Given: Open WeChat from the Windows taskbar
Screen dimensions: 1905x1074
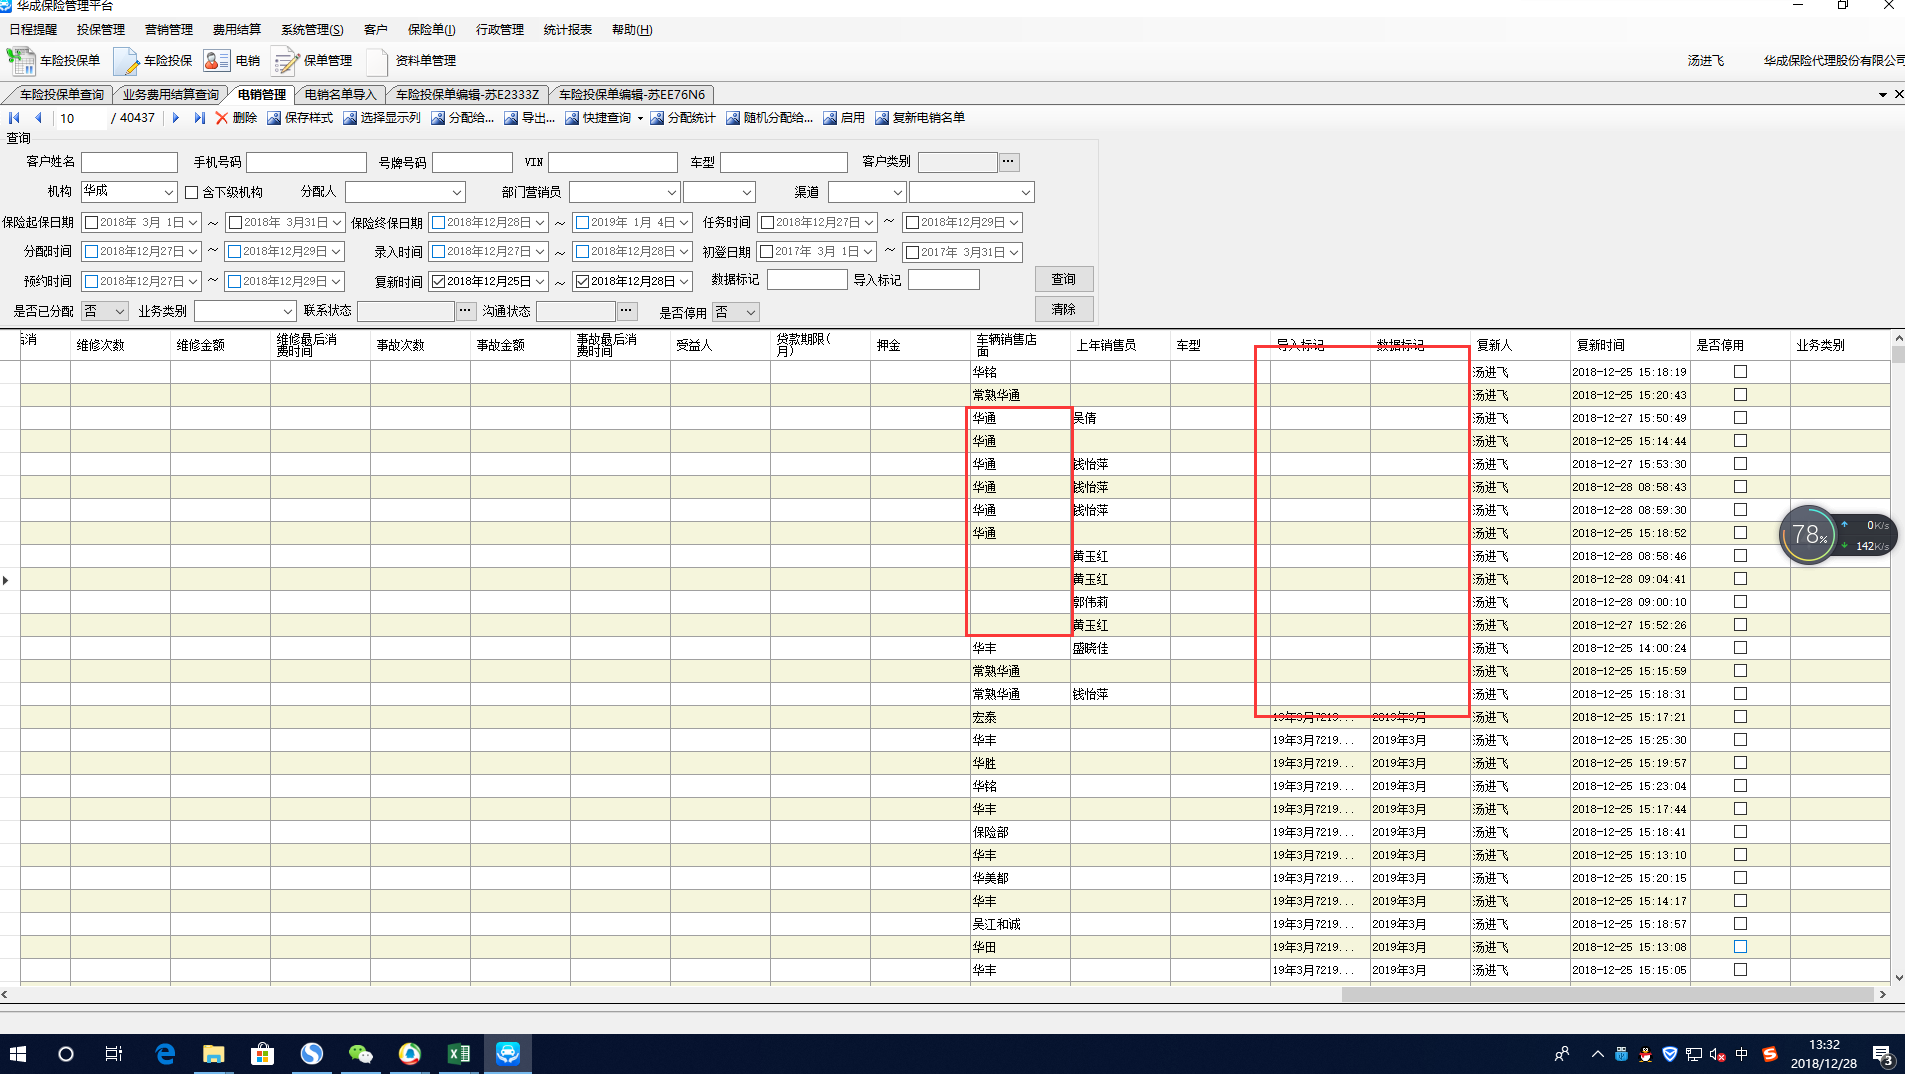Looking at the screenshot, I should (x=360, y=1053).
